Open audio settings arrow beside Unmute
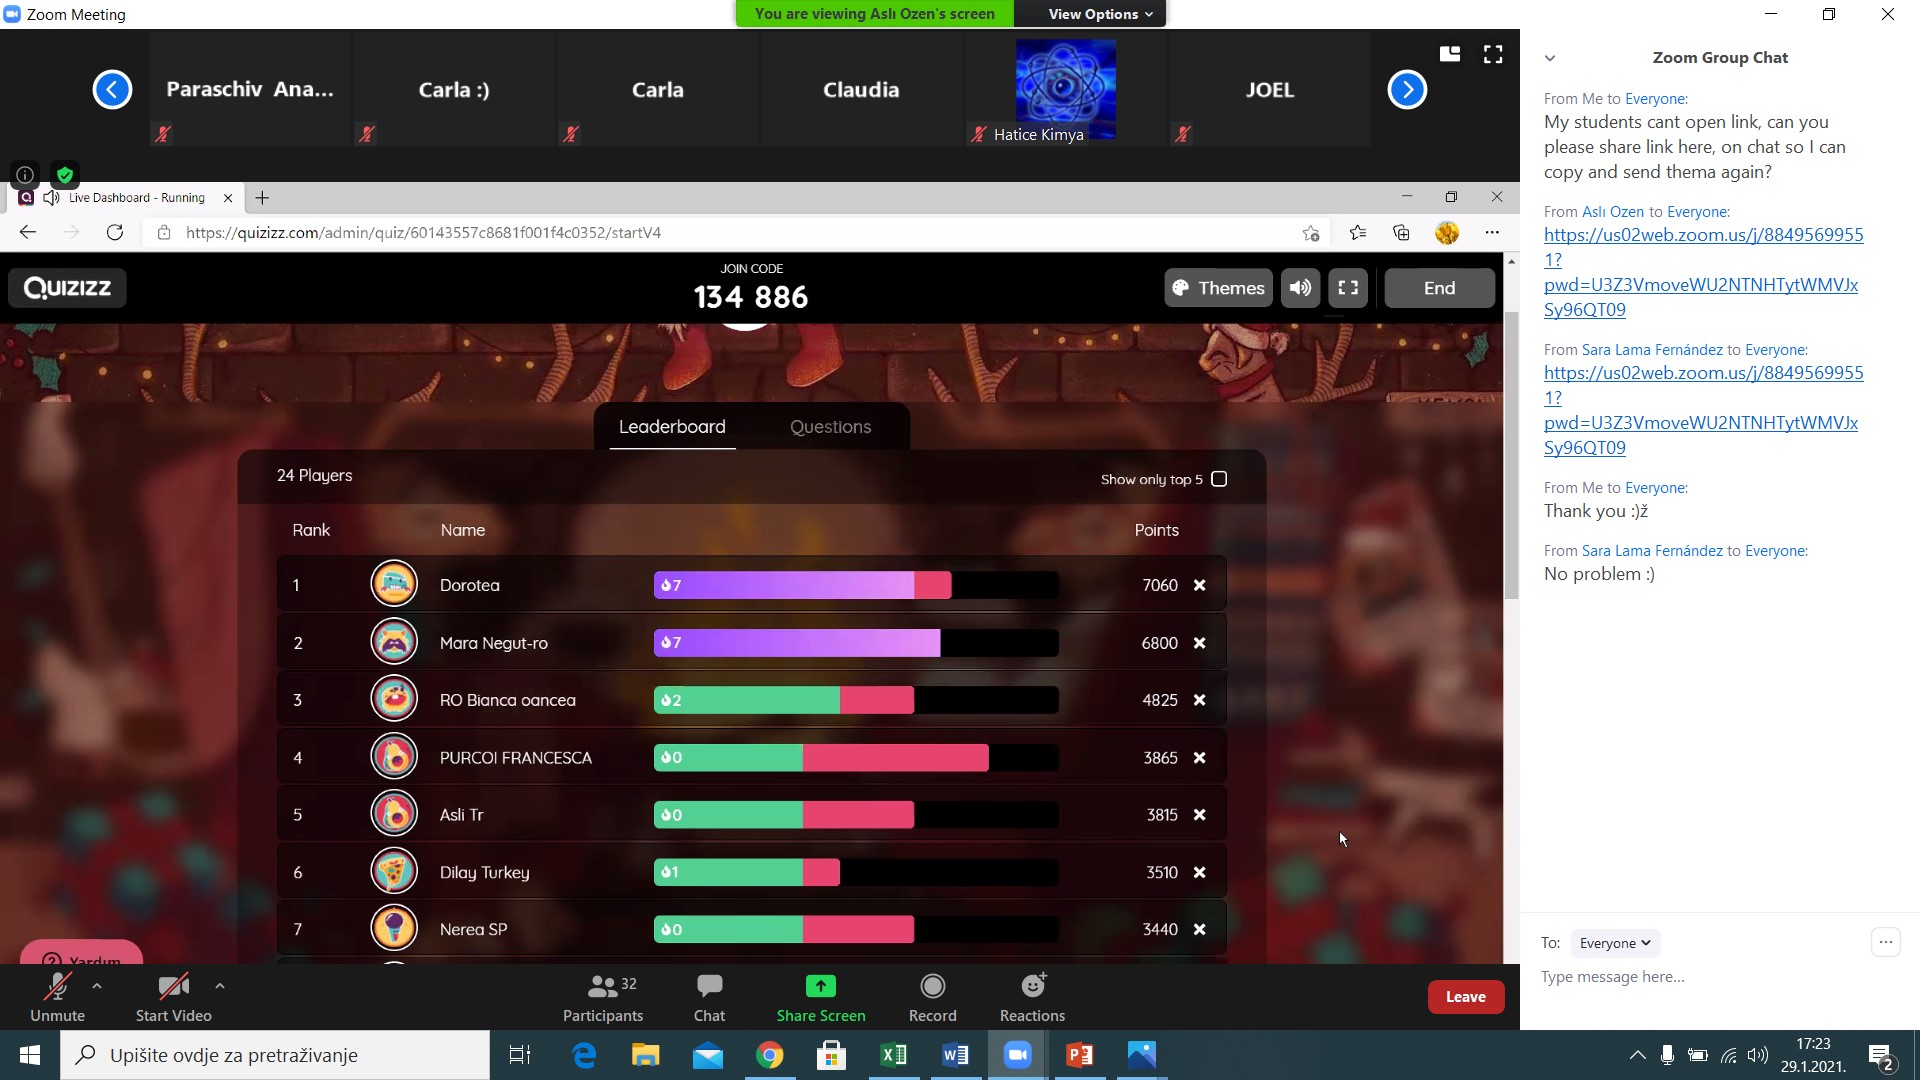 [97, 986]
